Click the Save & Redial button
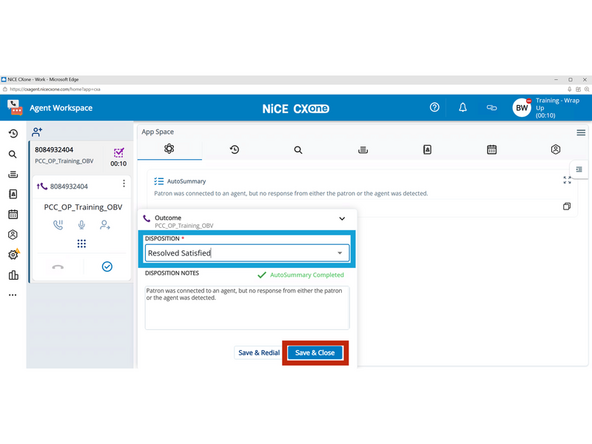This screenshot has height=444, width=592. (x=259, y=353)
